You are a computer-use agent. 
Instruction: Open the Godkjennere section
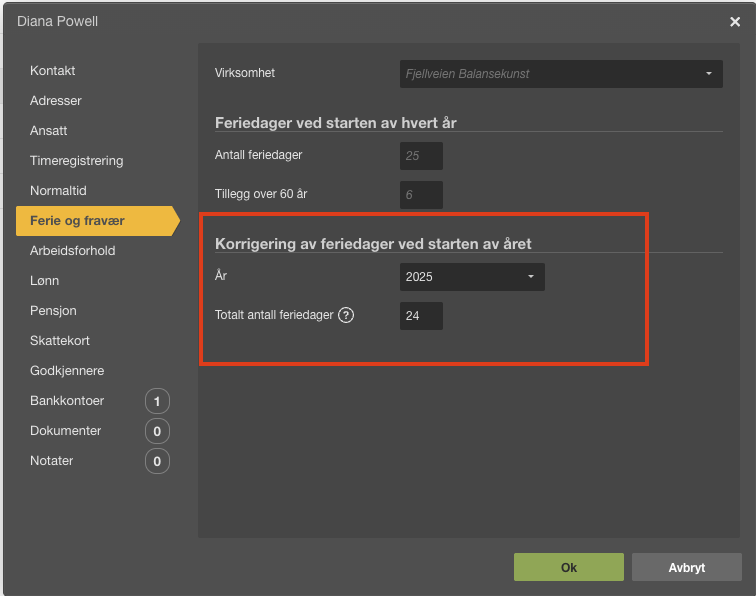pyautogui.click(x=67, y=370)
